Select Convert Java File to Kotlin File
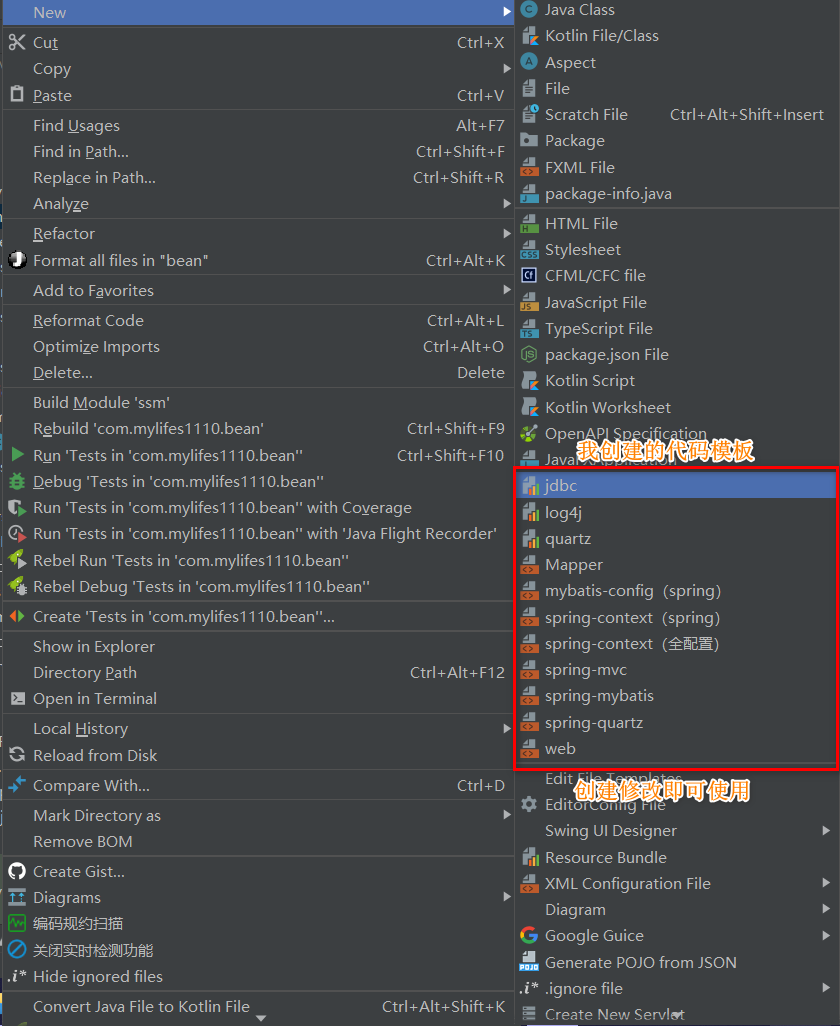Image resolution: width=840 pixels, height=1026 pixels. click(x=258, y=1006)
